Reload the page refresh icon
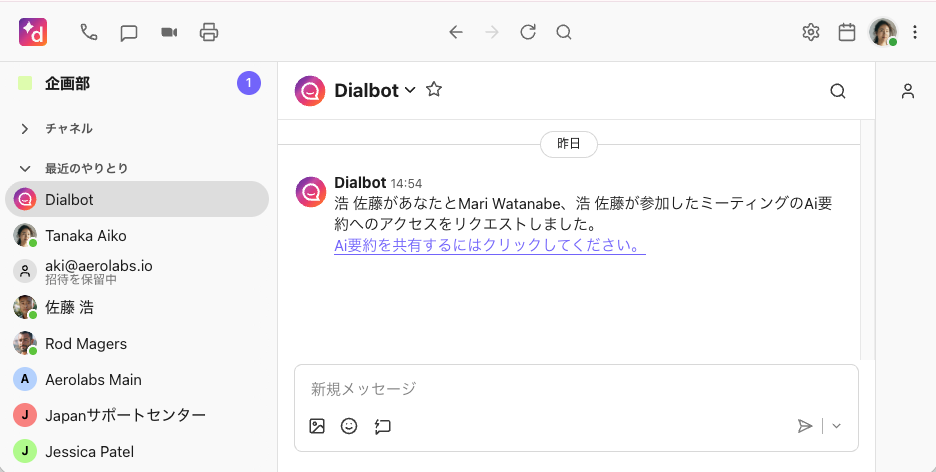 tap(528, 32)
